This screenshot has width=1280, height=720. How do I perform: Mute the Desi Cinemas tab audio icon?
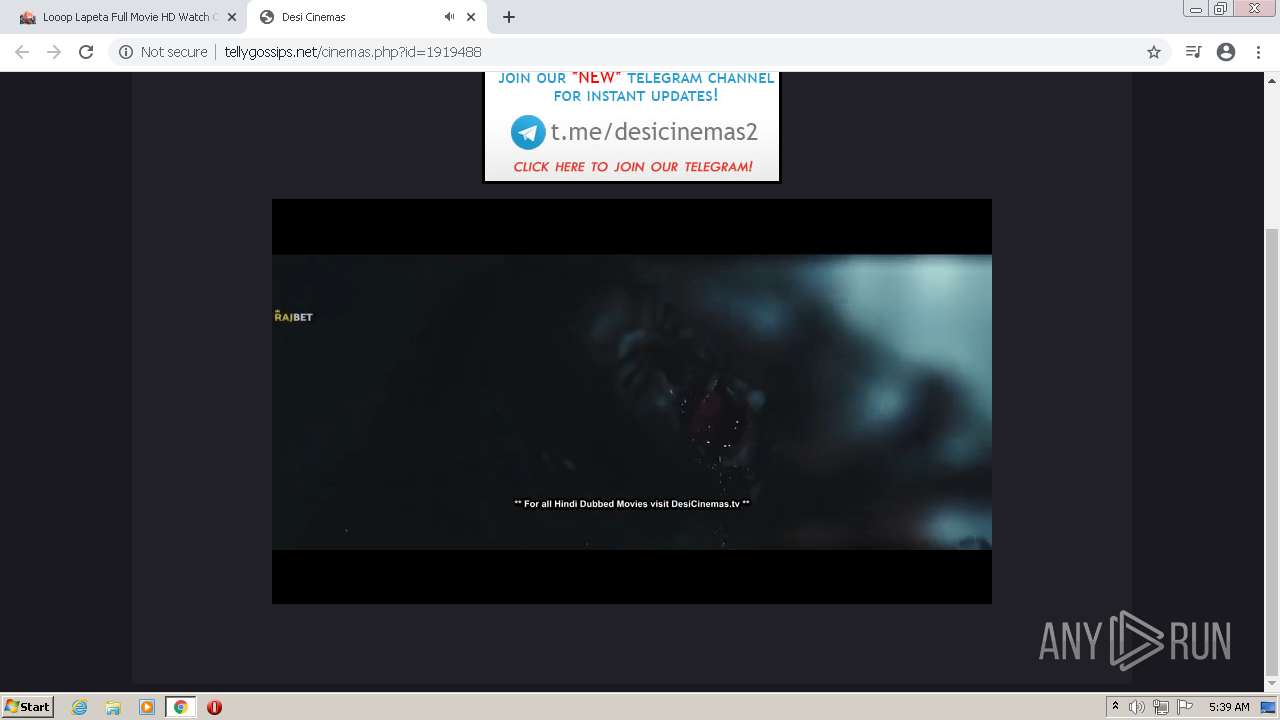click(x=449, y=17)
